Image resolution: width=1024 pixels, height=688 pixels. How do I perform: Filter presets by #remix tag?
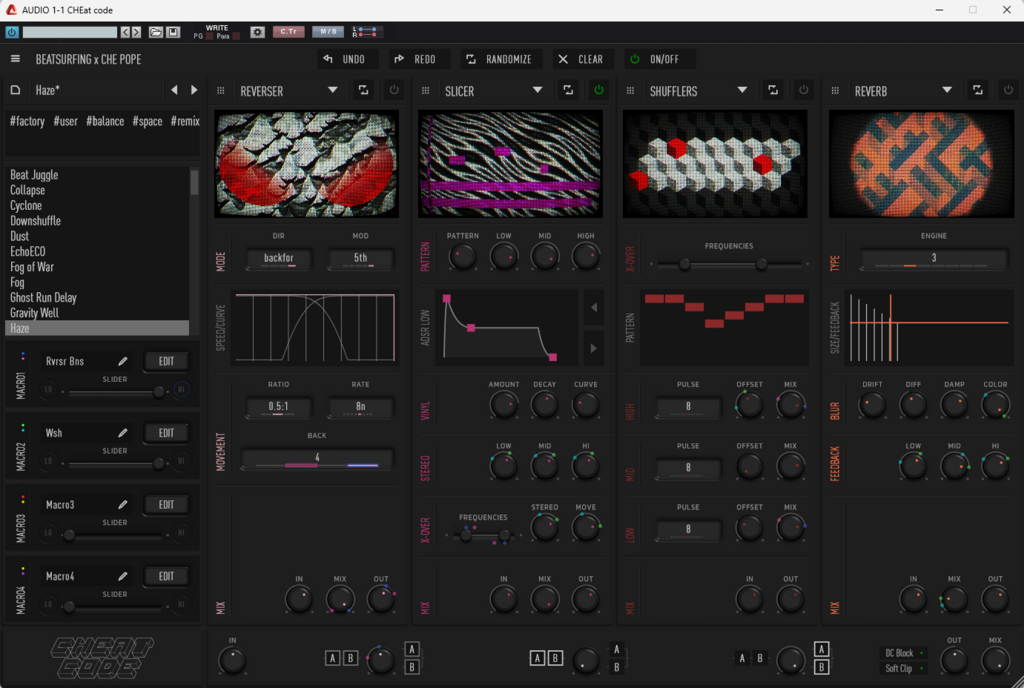[x=185, y=121]
